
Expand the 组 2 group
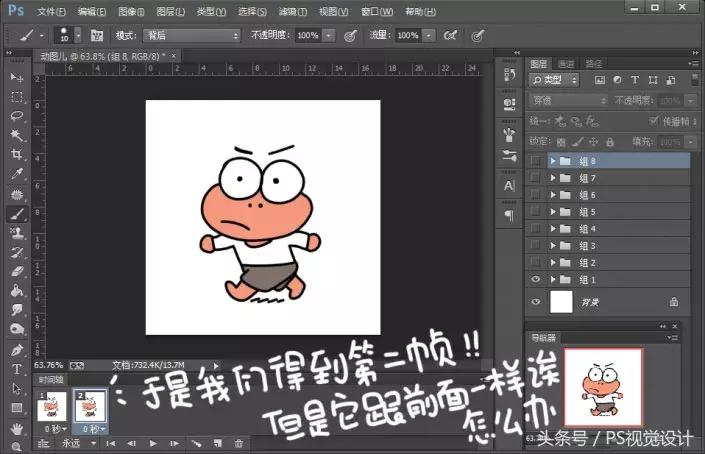pyautogui.click(x=553, y=263)
